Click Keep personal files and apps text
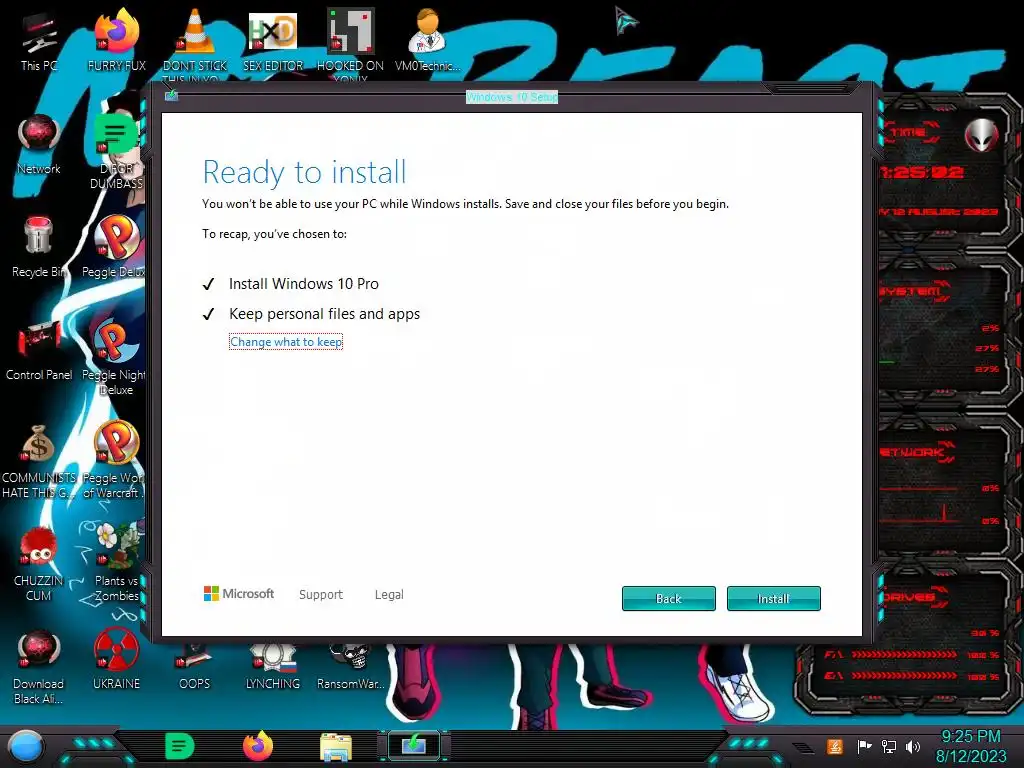 pyautogui.click(x=325, y=314)
